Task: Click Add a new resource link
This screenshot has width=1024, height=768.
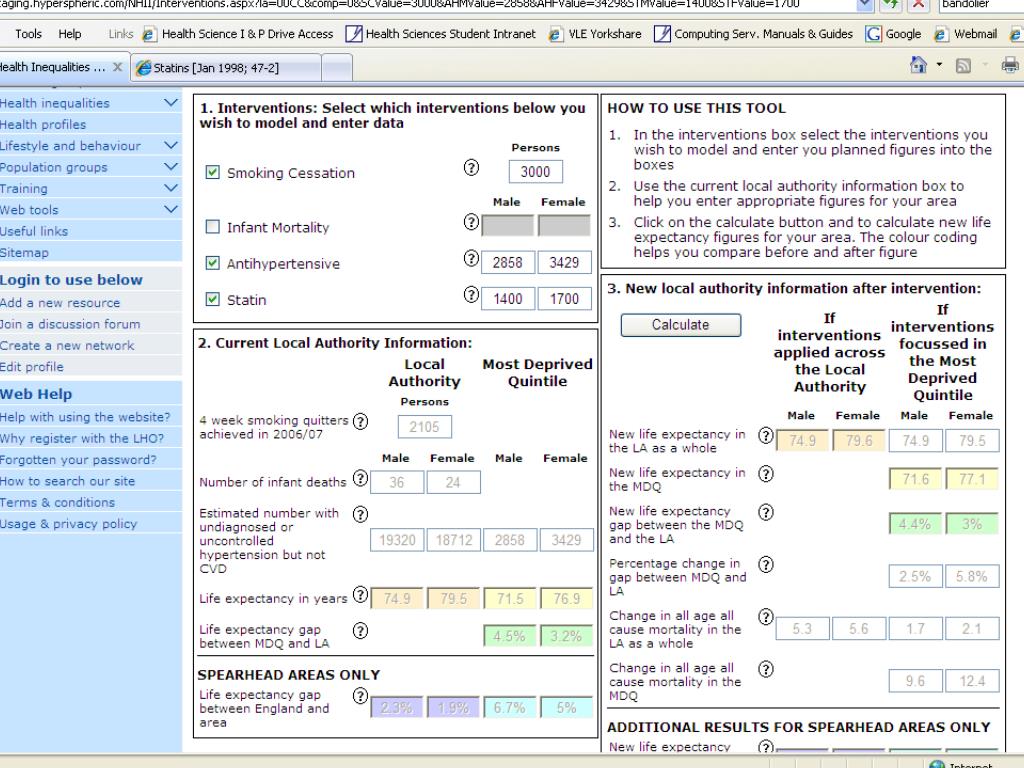Action: point(60,303)
